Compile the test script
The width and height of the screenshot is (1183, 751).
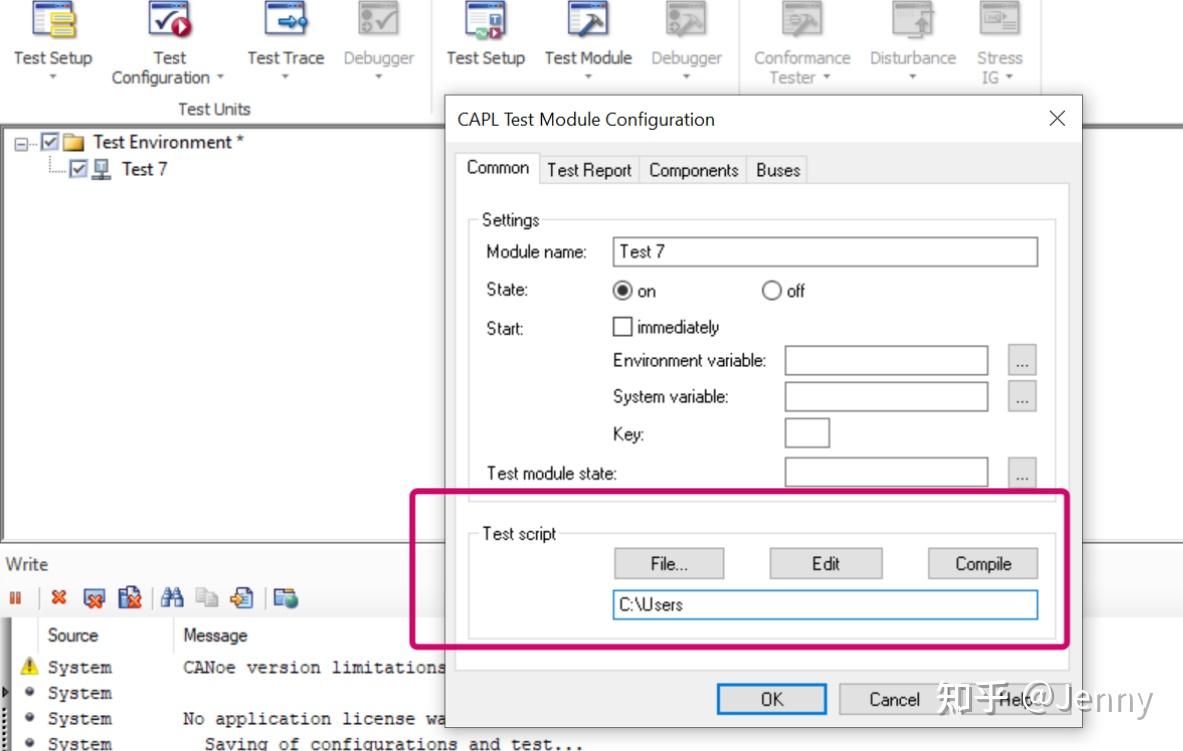click(x=982, y=563)
